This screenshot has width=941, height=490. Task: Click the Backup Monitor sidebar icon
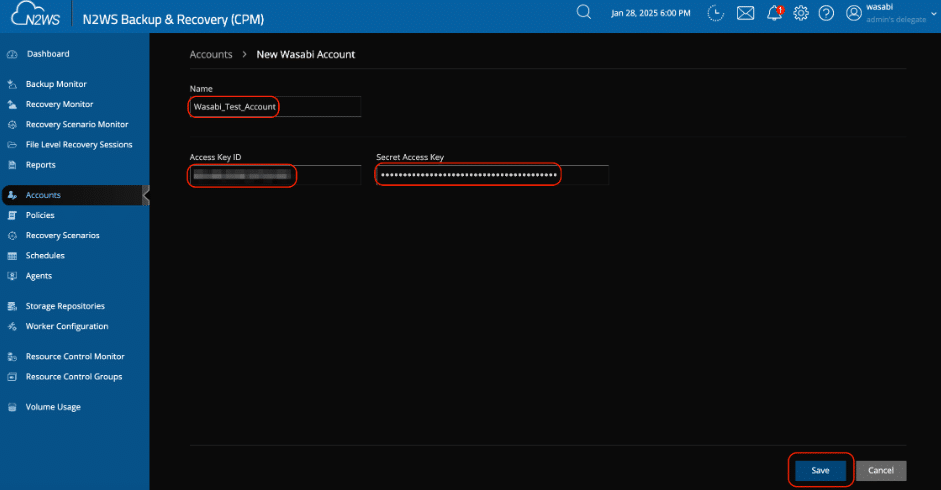click(x=12, y=84)
